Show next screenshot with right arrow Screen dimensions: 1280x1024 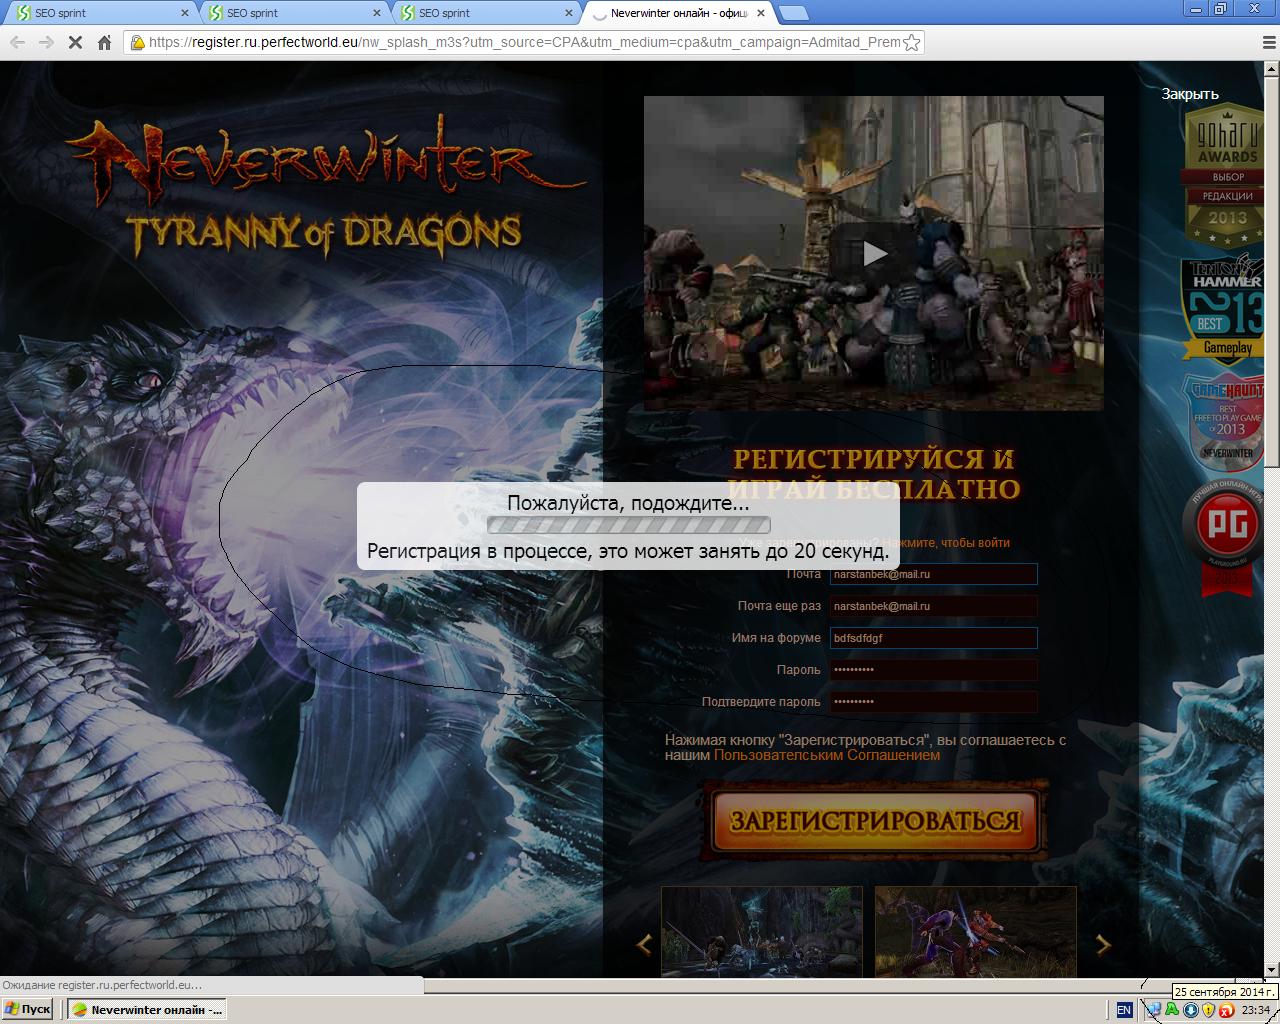1103,943
